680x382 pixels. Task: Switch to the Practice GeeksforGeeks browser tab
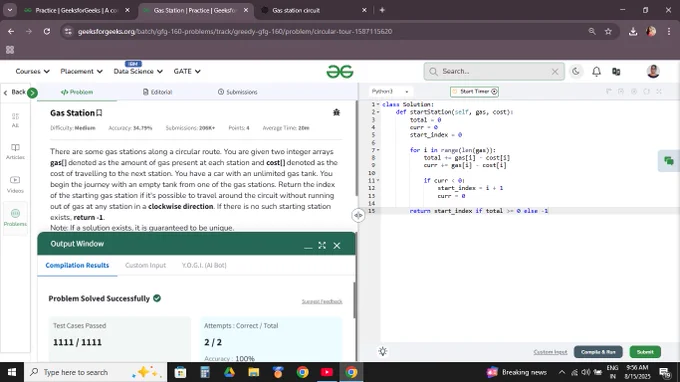(77, 10)
